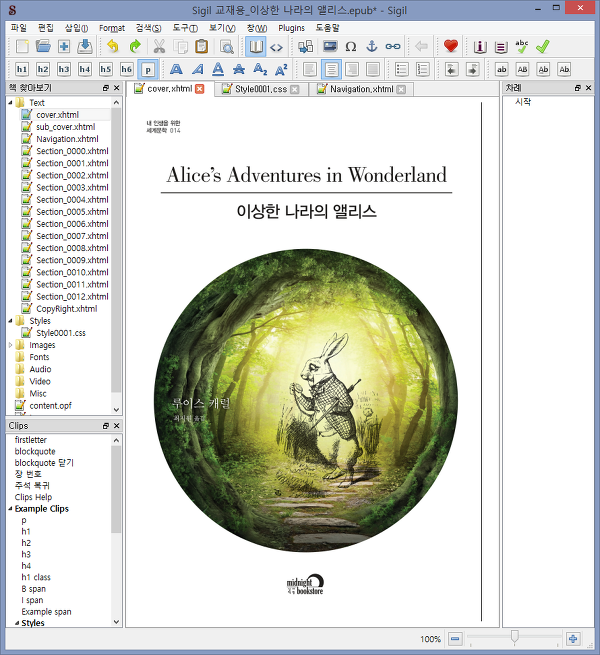Apply heading h6 style
Viewport: 600px width, 655px height.
(x=127, y=69)
